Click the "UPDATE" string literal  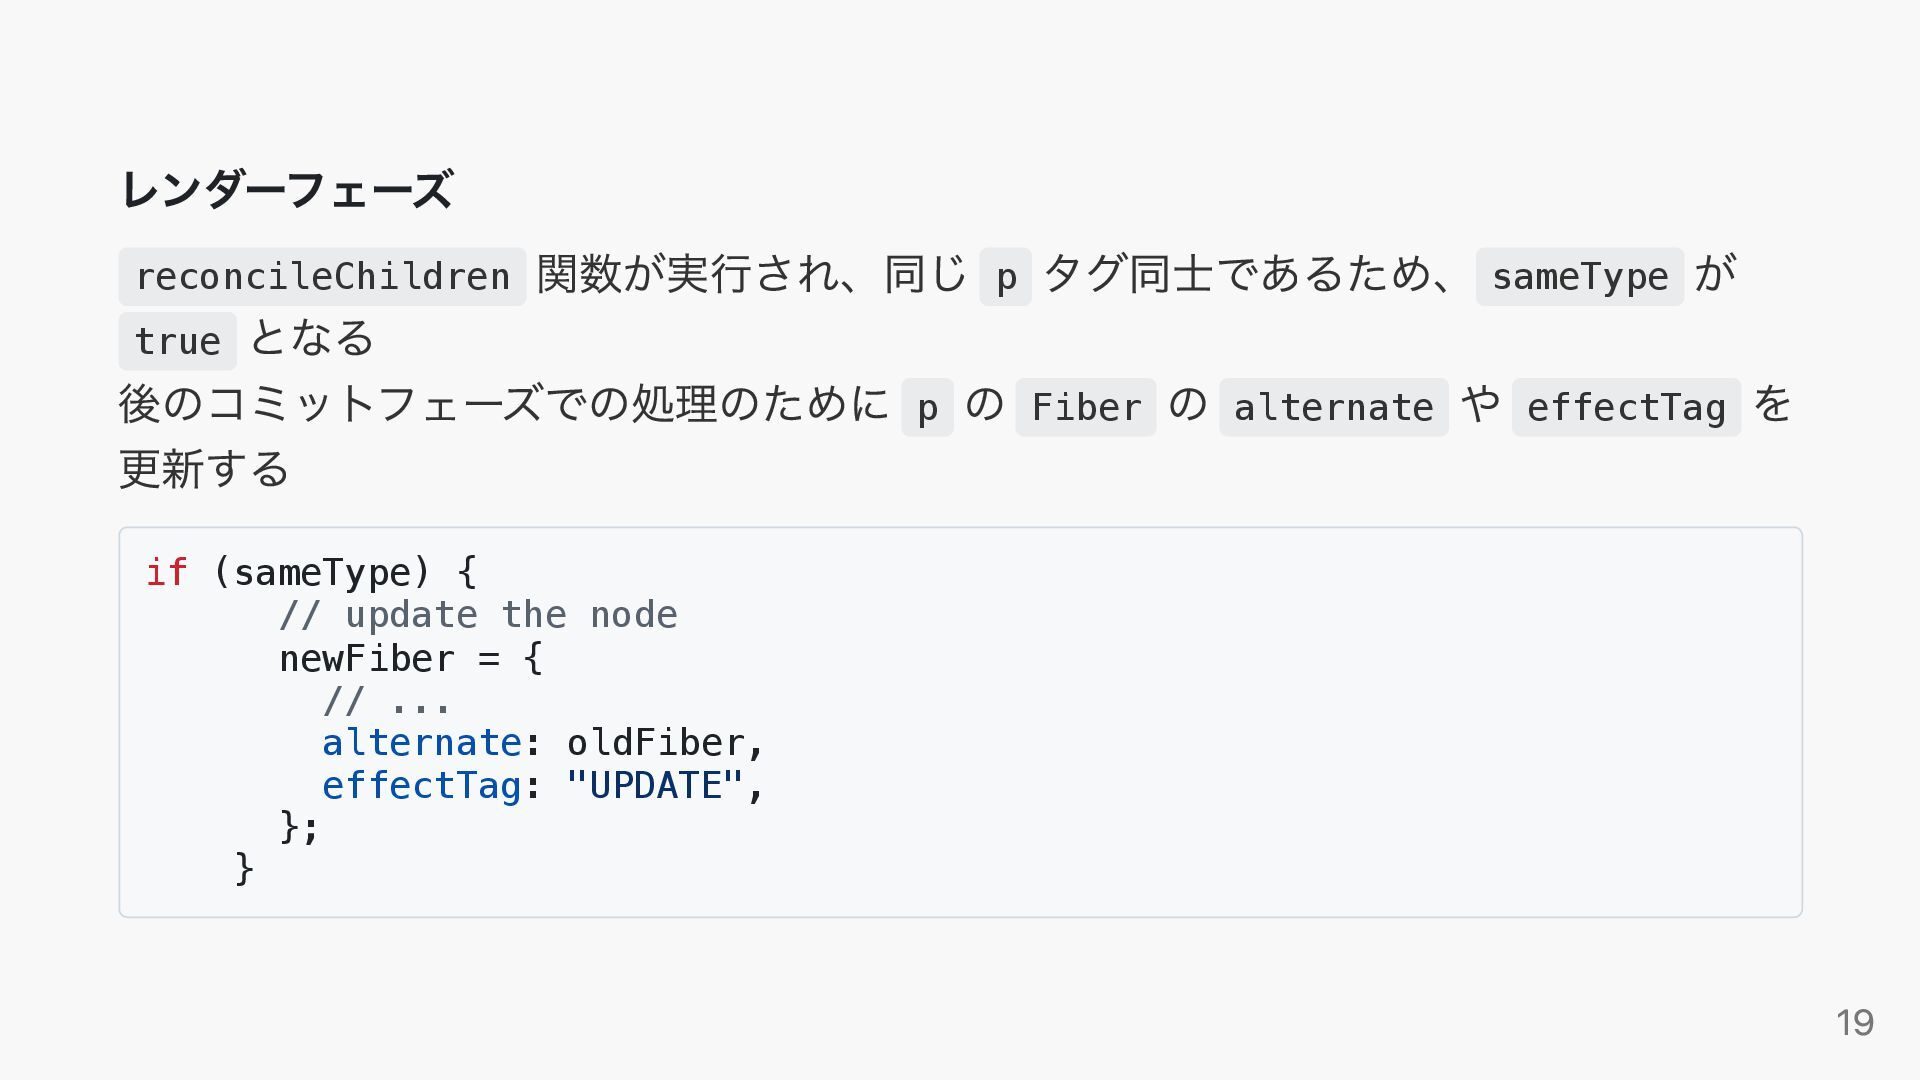655,786
